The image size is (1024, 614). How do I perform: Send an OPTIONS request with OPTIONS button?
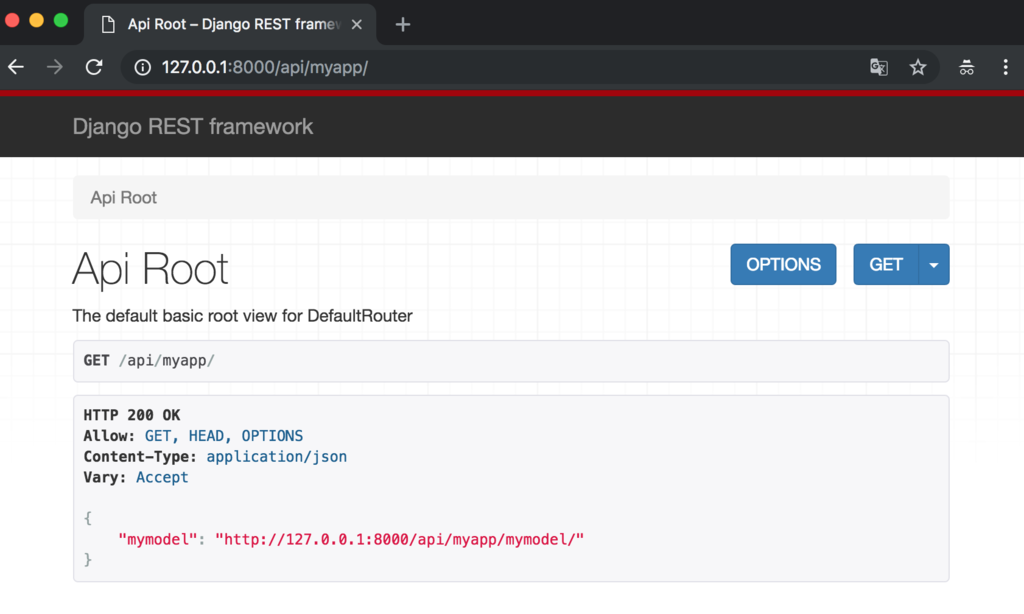[783, 265]
